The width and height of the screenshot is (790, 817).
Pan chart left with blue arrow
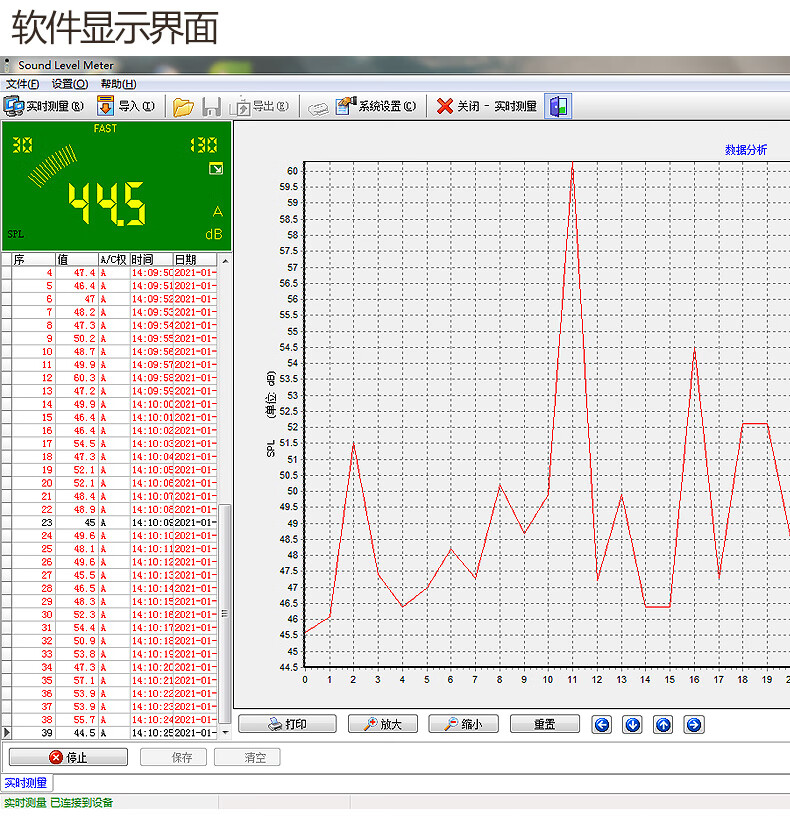click(x=602, y=724)
